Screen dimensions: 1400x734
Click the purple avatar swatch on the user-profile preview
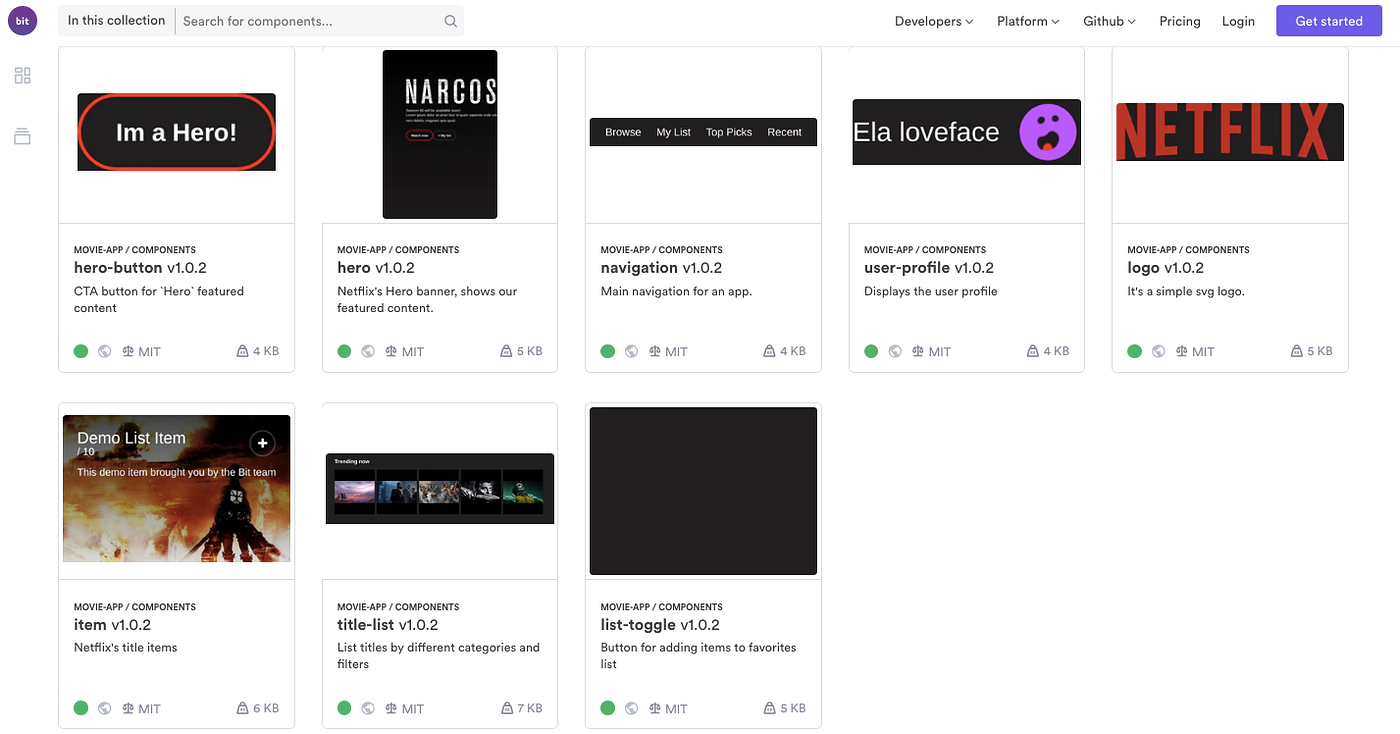click(x=1047, y=131)
